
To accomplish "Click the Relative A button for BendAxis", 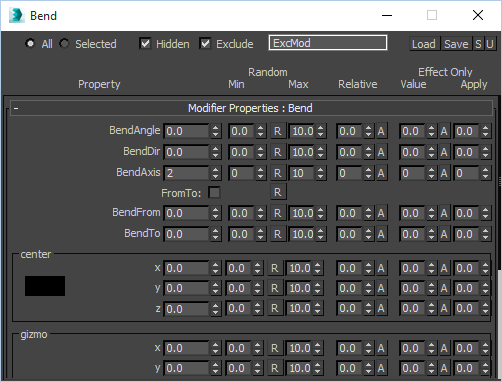I will tap(381, 173).
